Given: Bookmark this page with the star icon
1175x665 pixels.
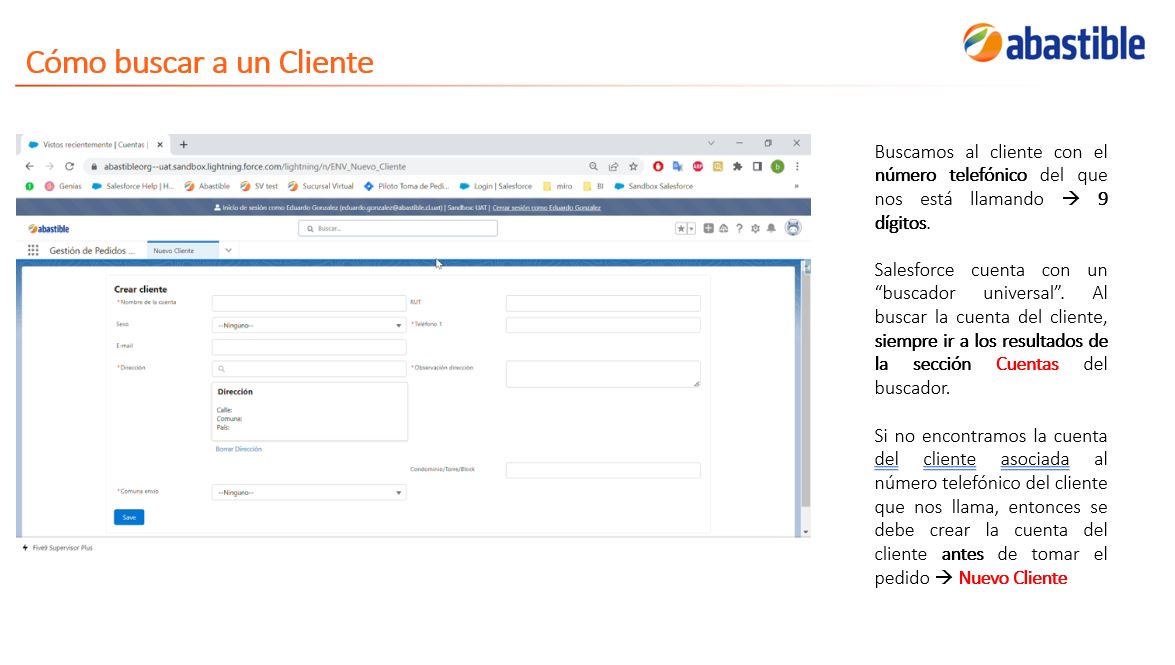Looking at the screenshot, I should 633,166.
